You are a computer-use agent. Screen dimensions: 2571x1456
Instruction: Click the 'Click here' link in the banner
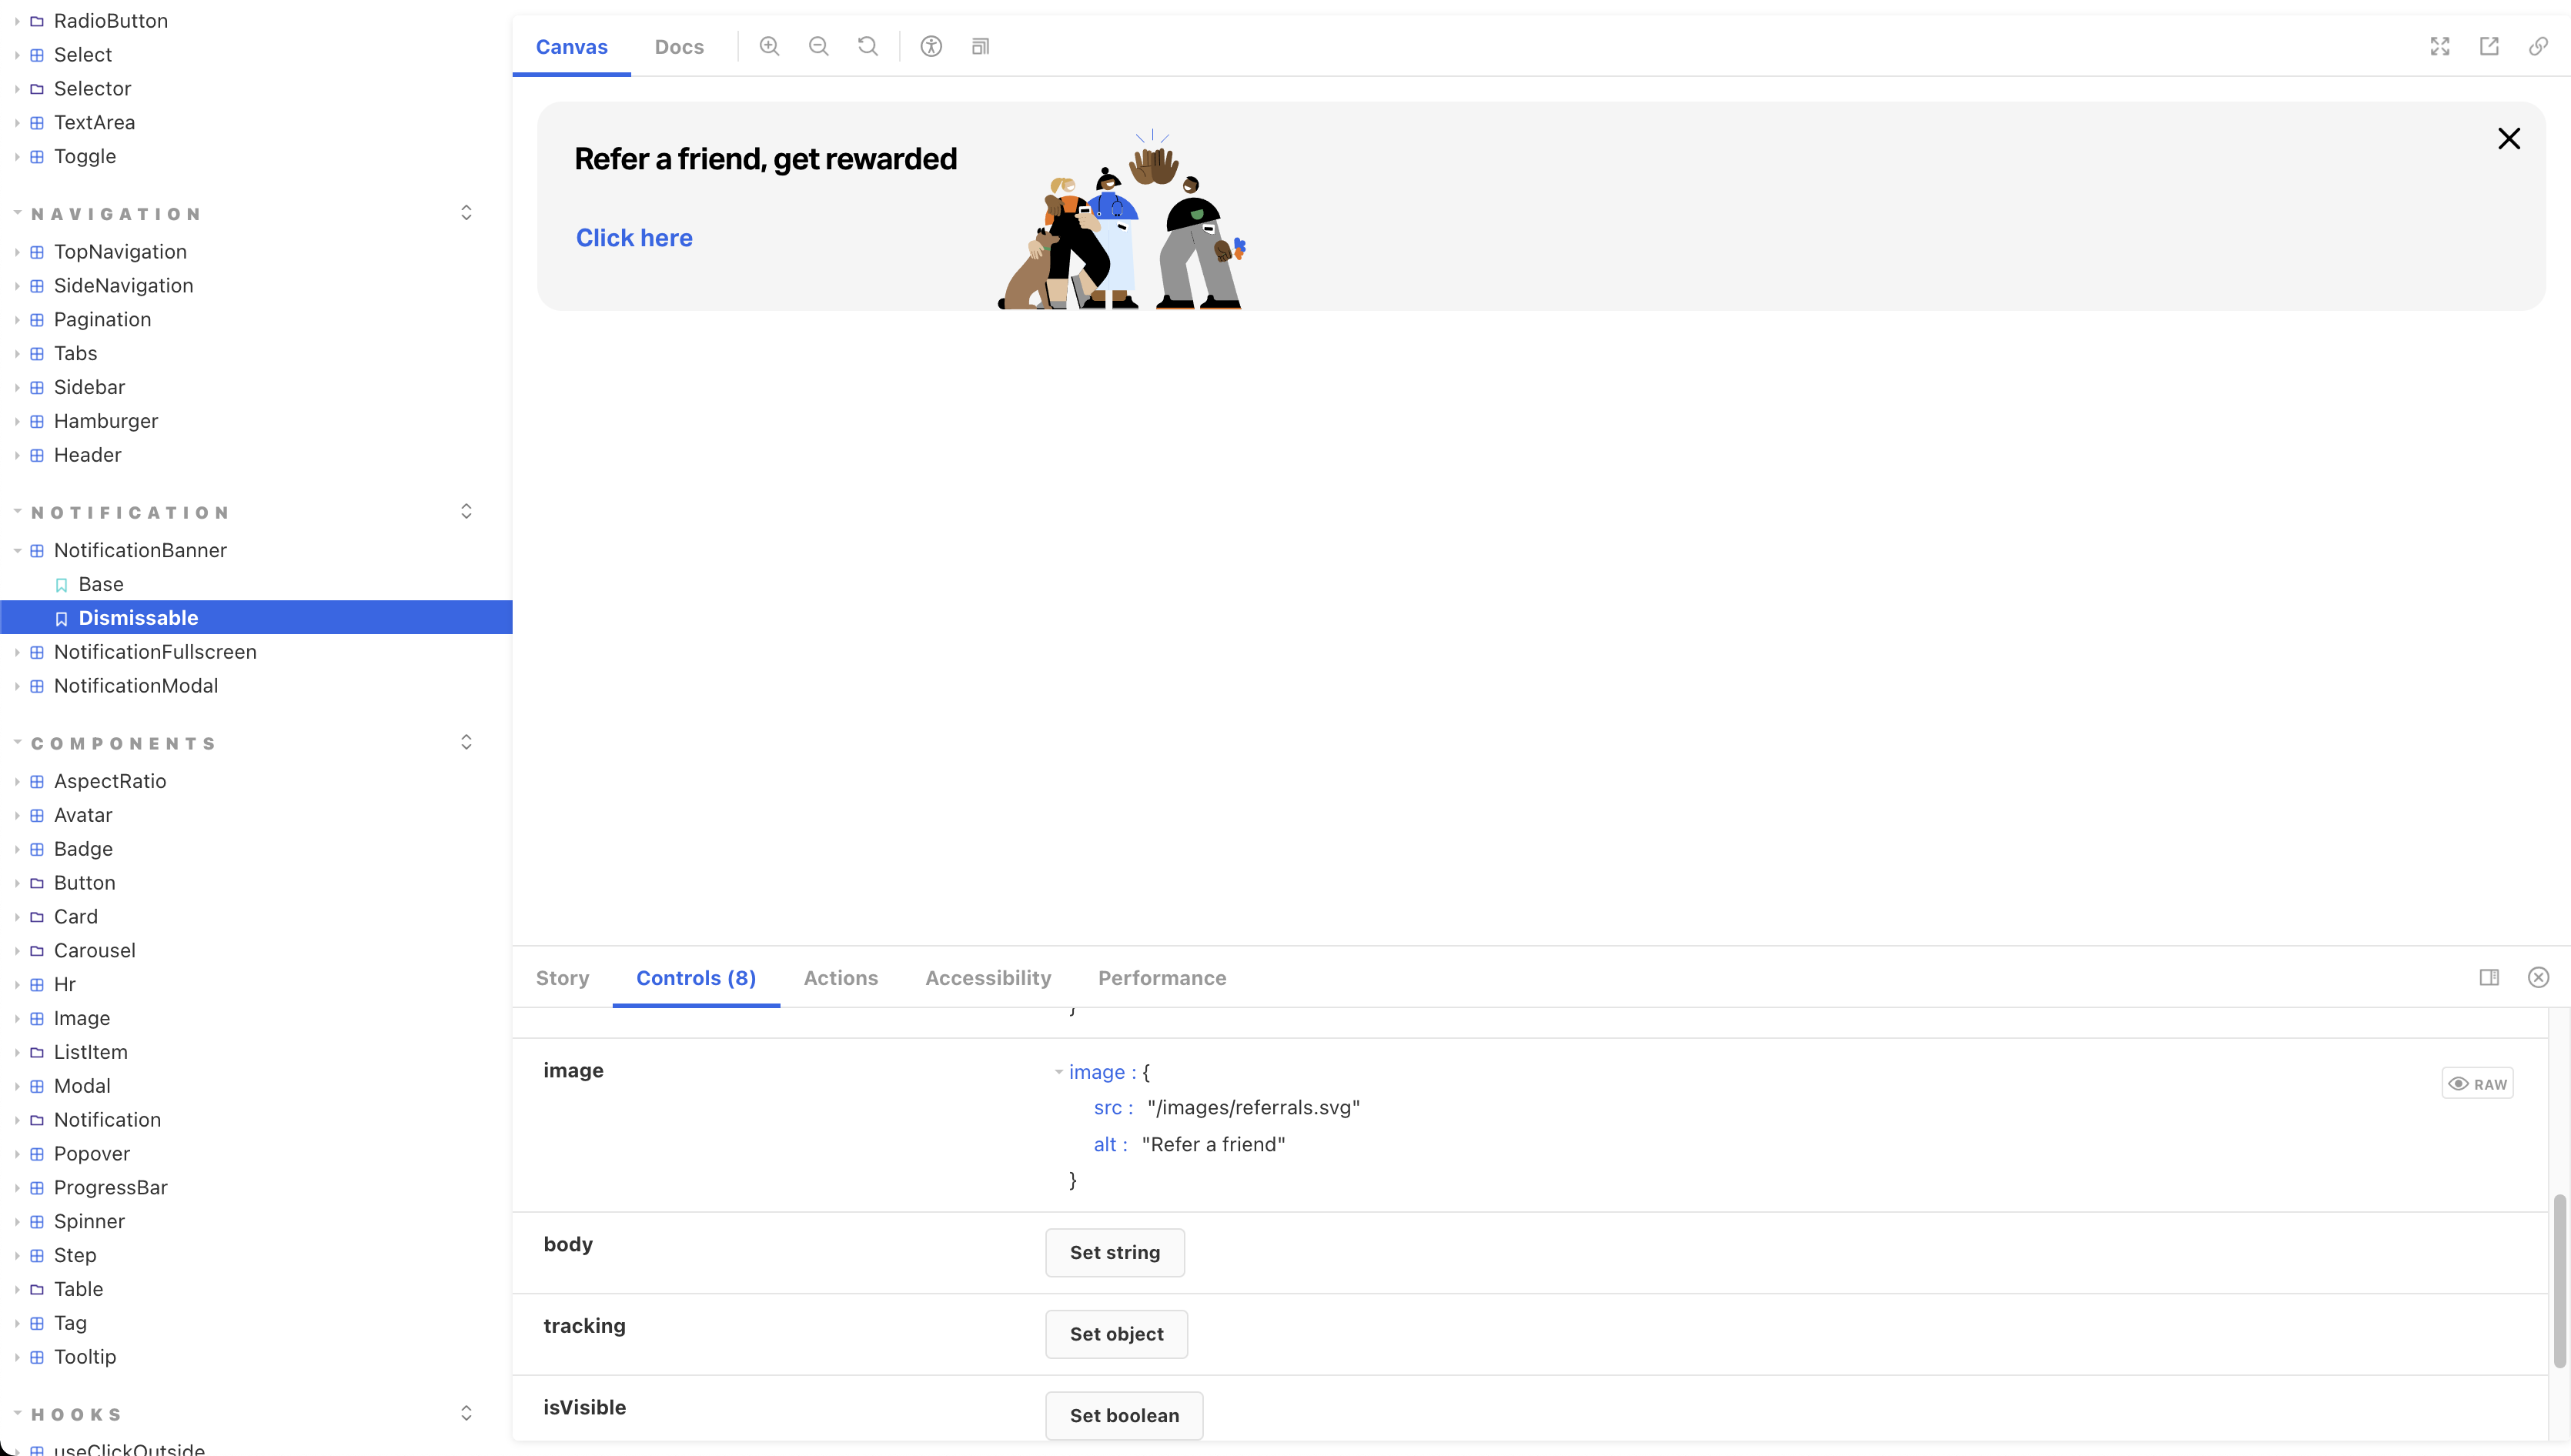pos(634,237)
